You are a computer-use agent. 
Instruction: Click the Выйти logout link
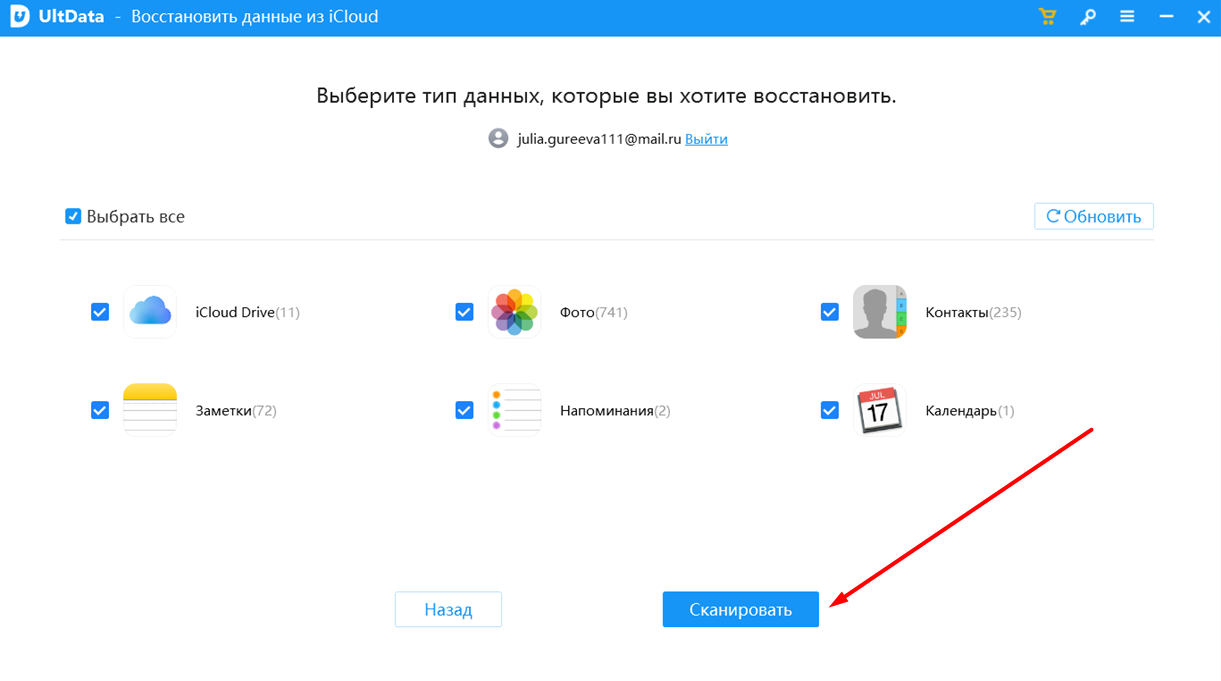click(x=706, y=139)
